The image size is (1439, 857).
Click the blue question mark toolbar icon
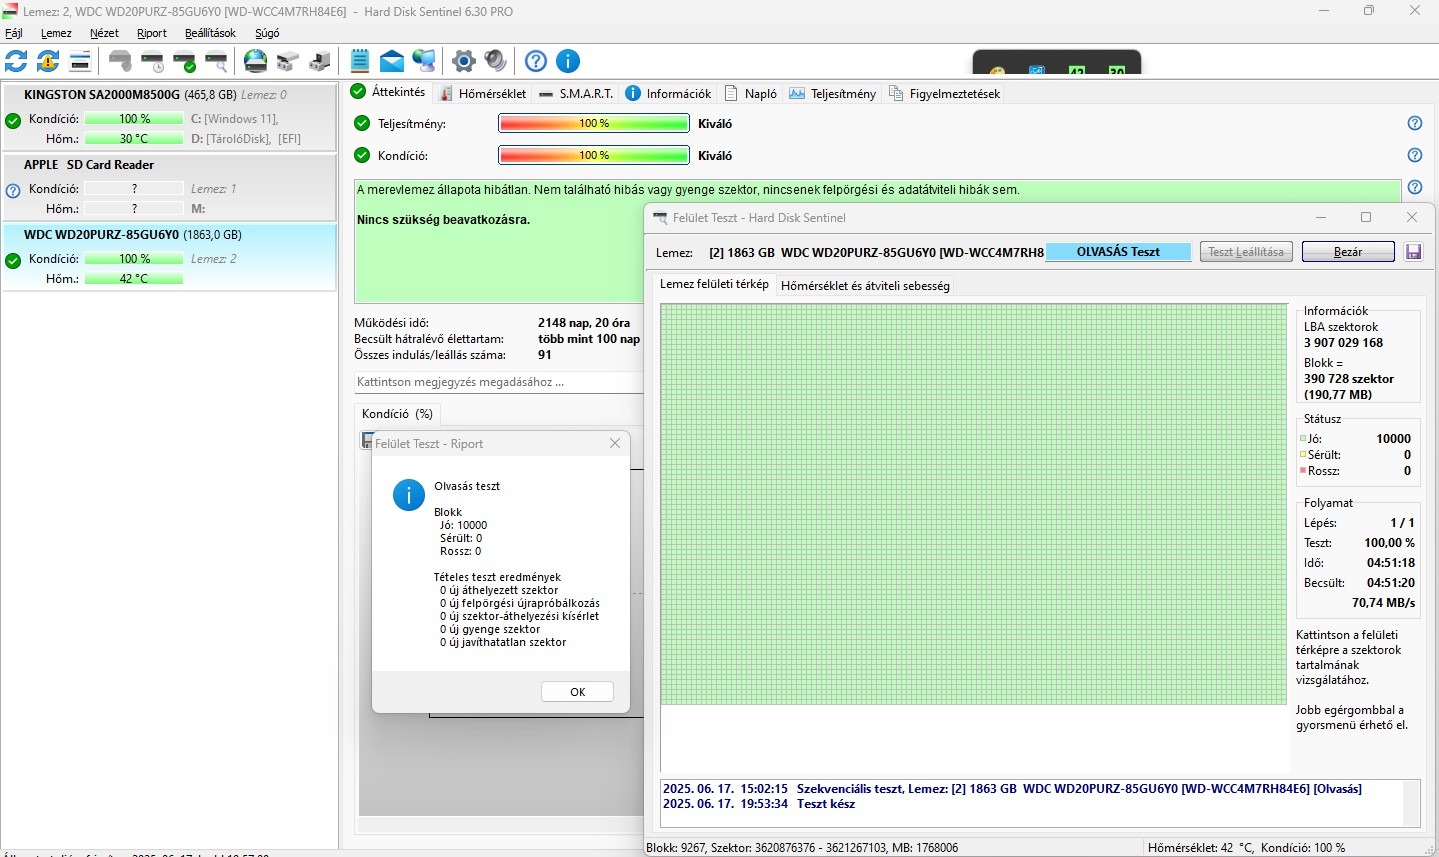click(536, 61)
